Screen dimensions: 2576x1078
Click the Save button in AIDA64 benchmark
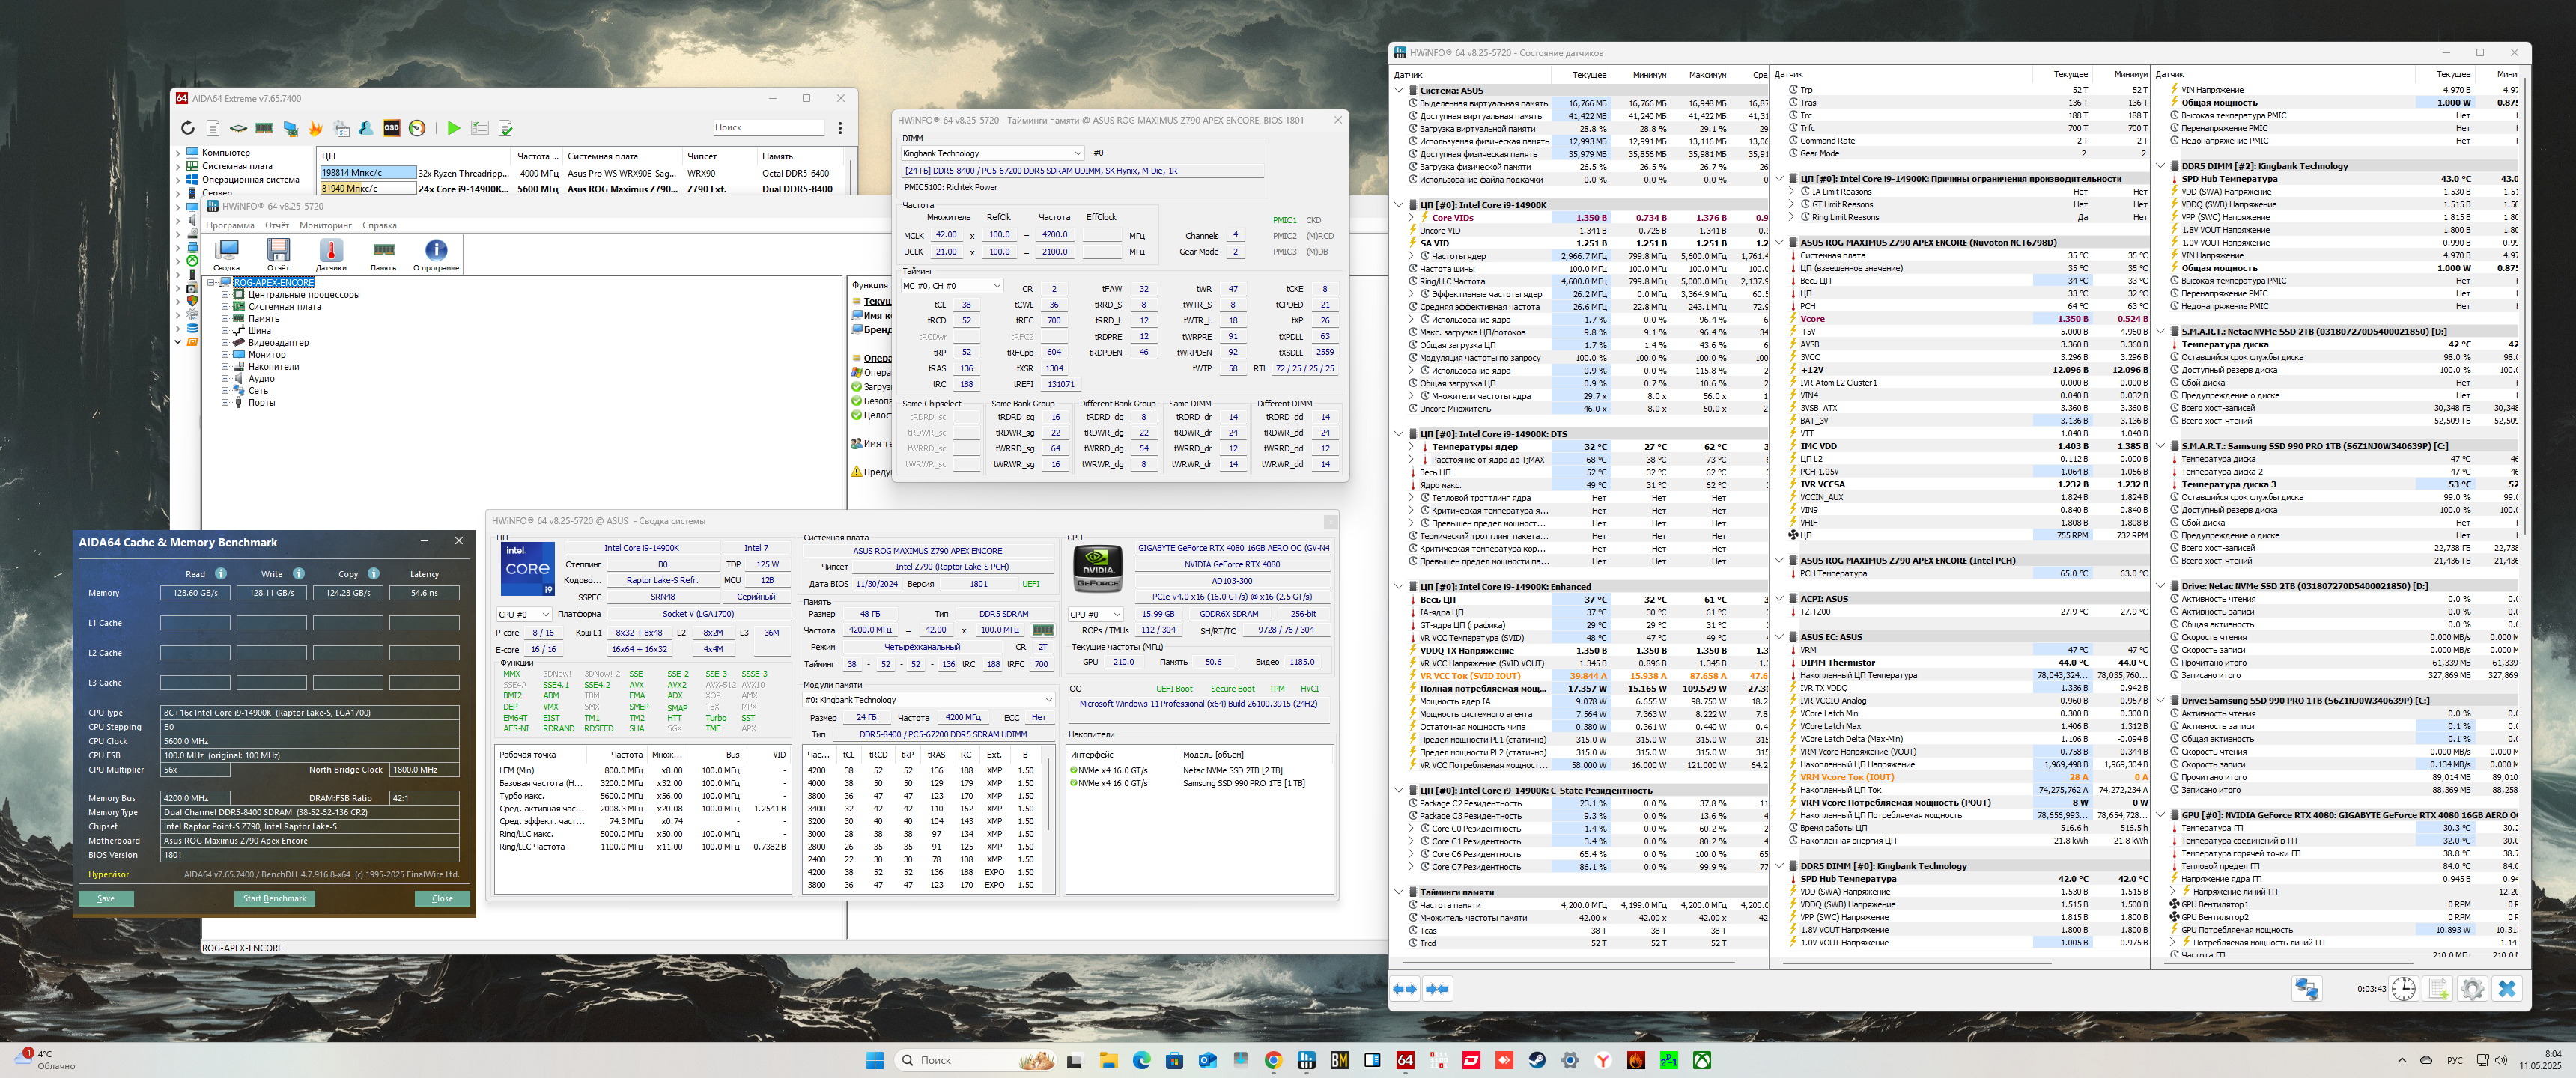(x=106, y=898)
